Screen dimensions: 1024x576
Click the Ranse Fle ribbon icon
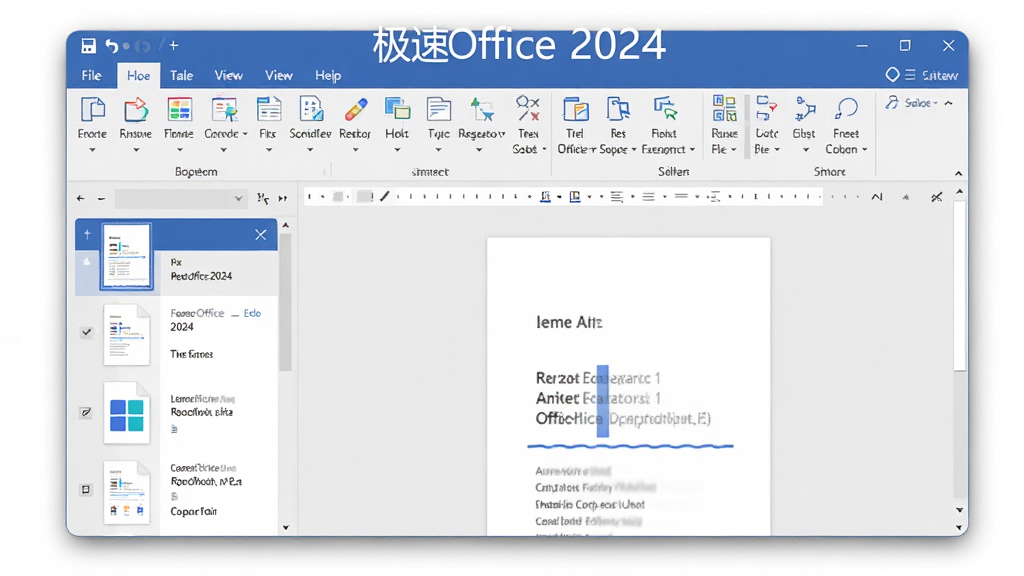point(725,108)
